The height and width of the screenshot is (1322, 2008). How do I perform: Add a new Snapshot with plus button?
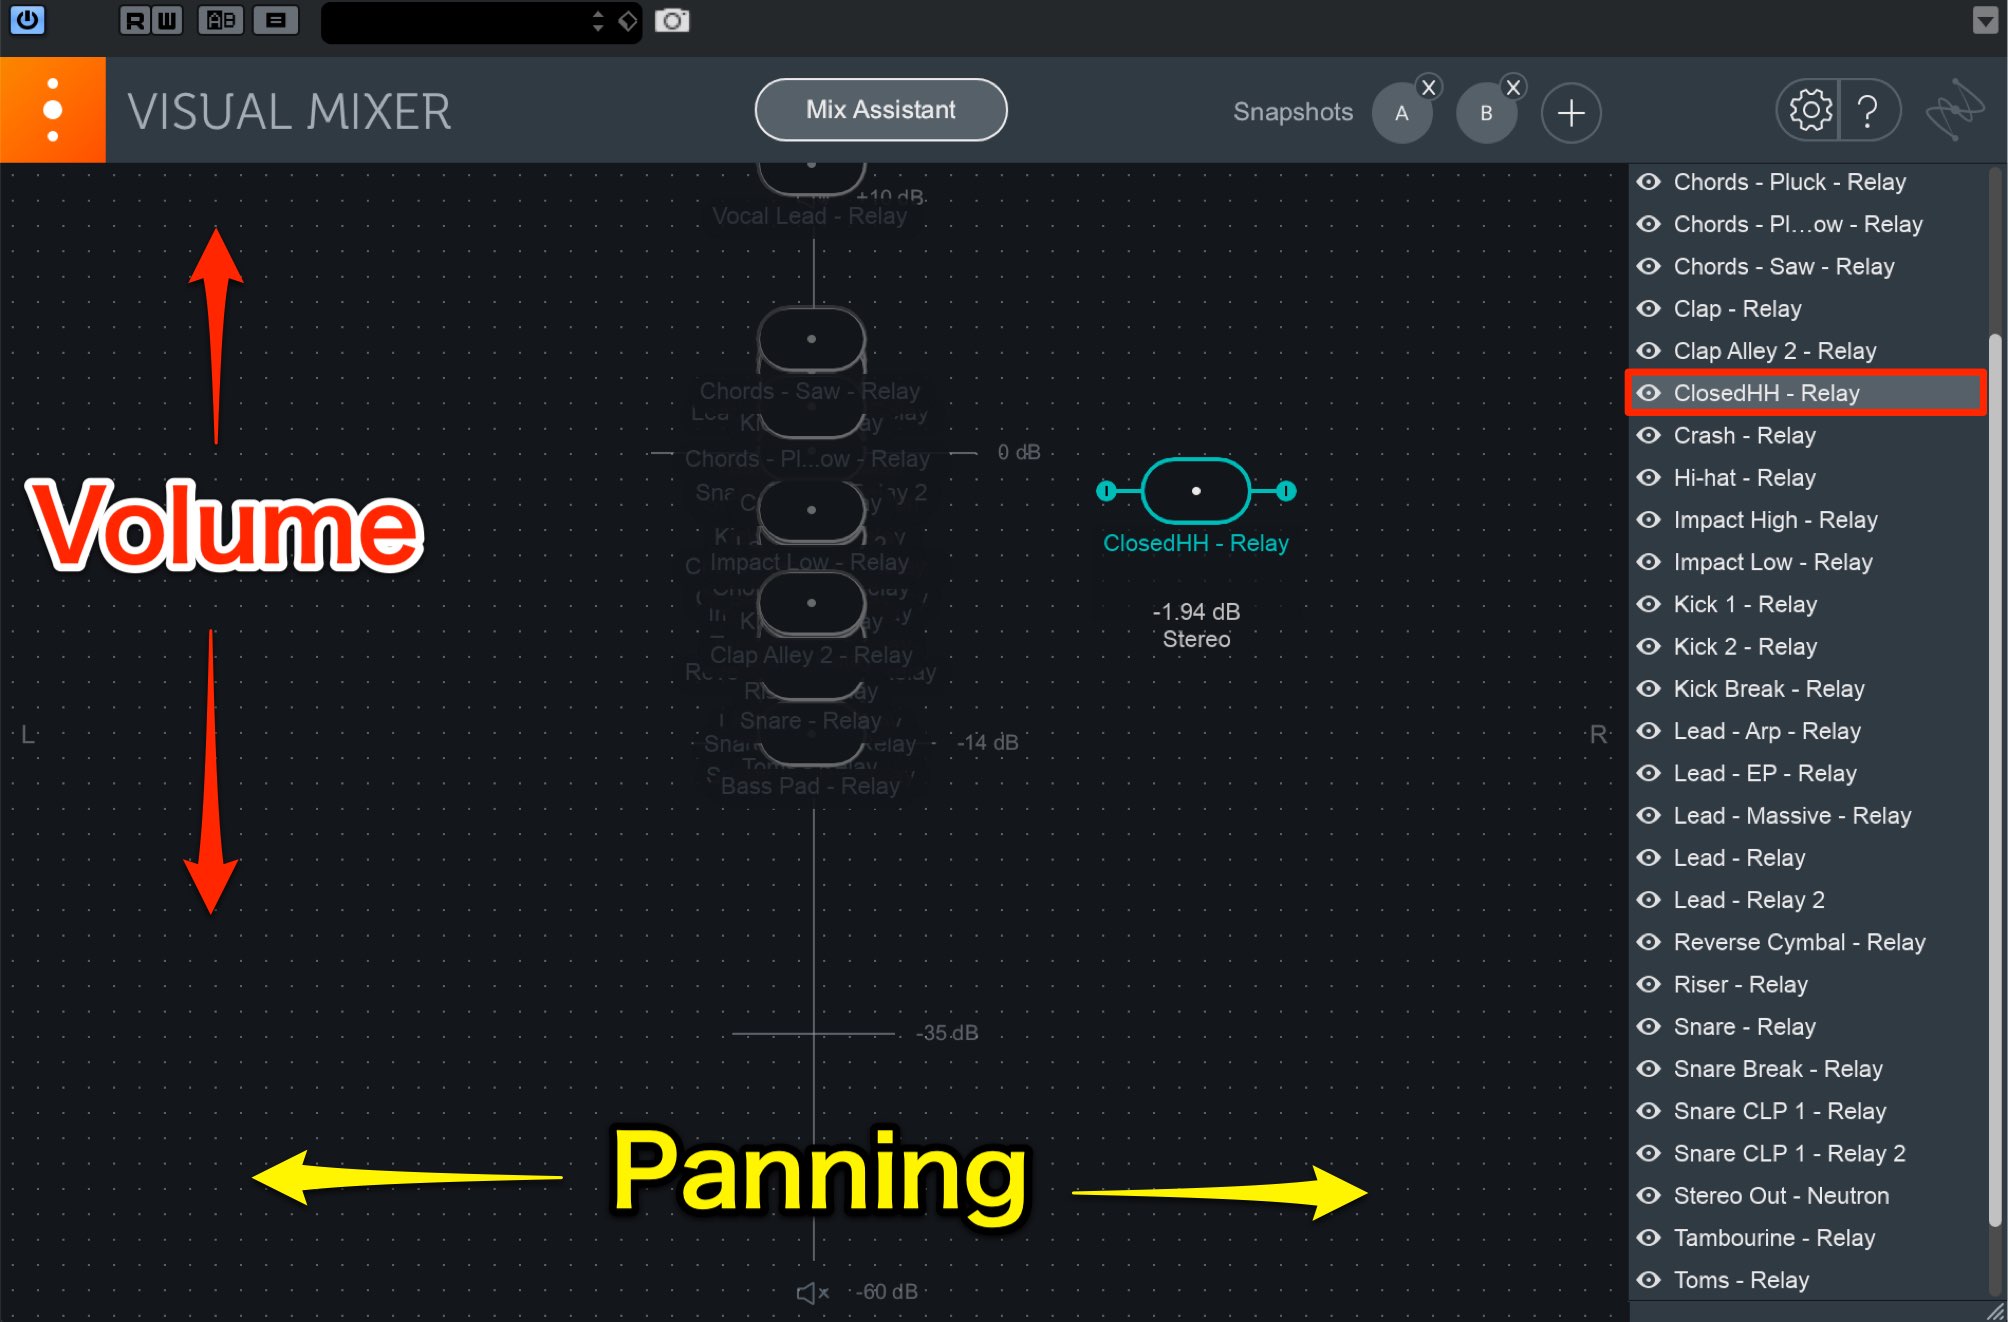click(1571, 112)
